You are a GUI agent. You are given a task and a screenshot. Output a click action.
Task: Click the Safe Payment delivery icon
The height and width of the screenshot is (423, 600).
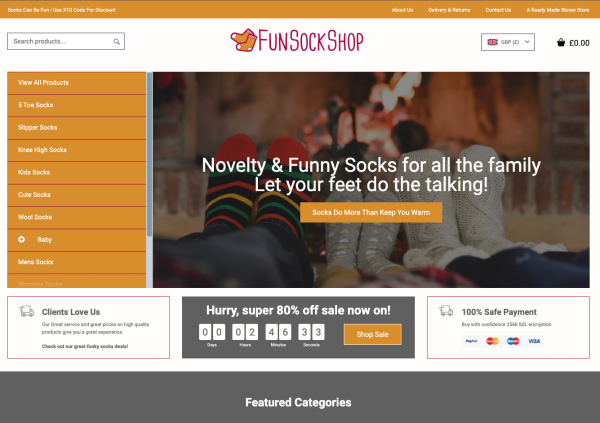(446, 310)
